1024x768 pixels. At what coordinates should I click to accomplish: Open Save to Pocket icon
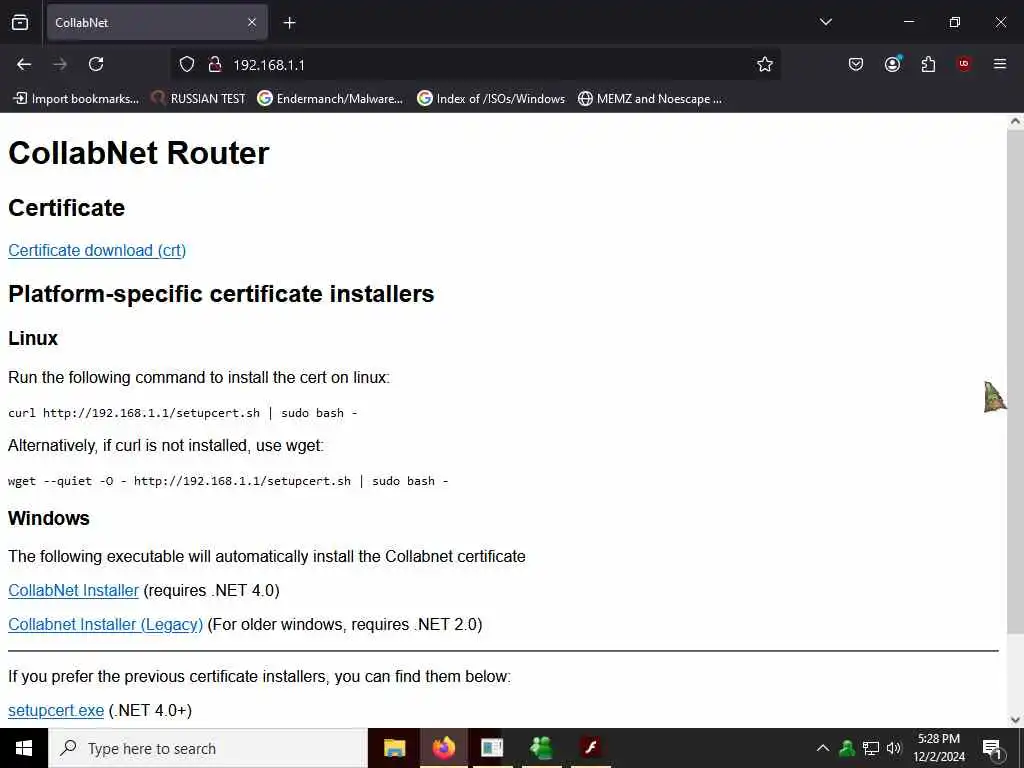point(856,64)
